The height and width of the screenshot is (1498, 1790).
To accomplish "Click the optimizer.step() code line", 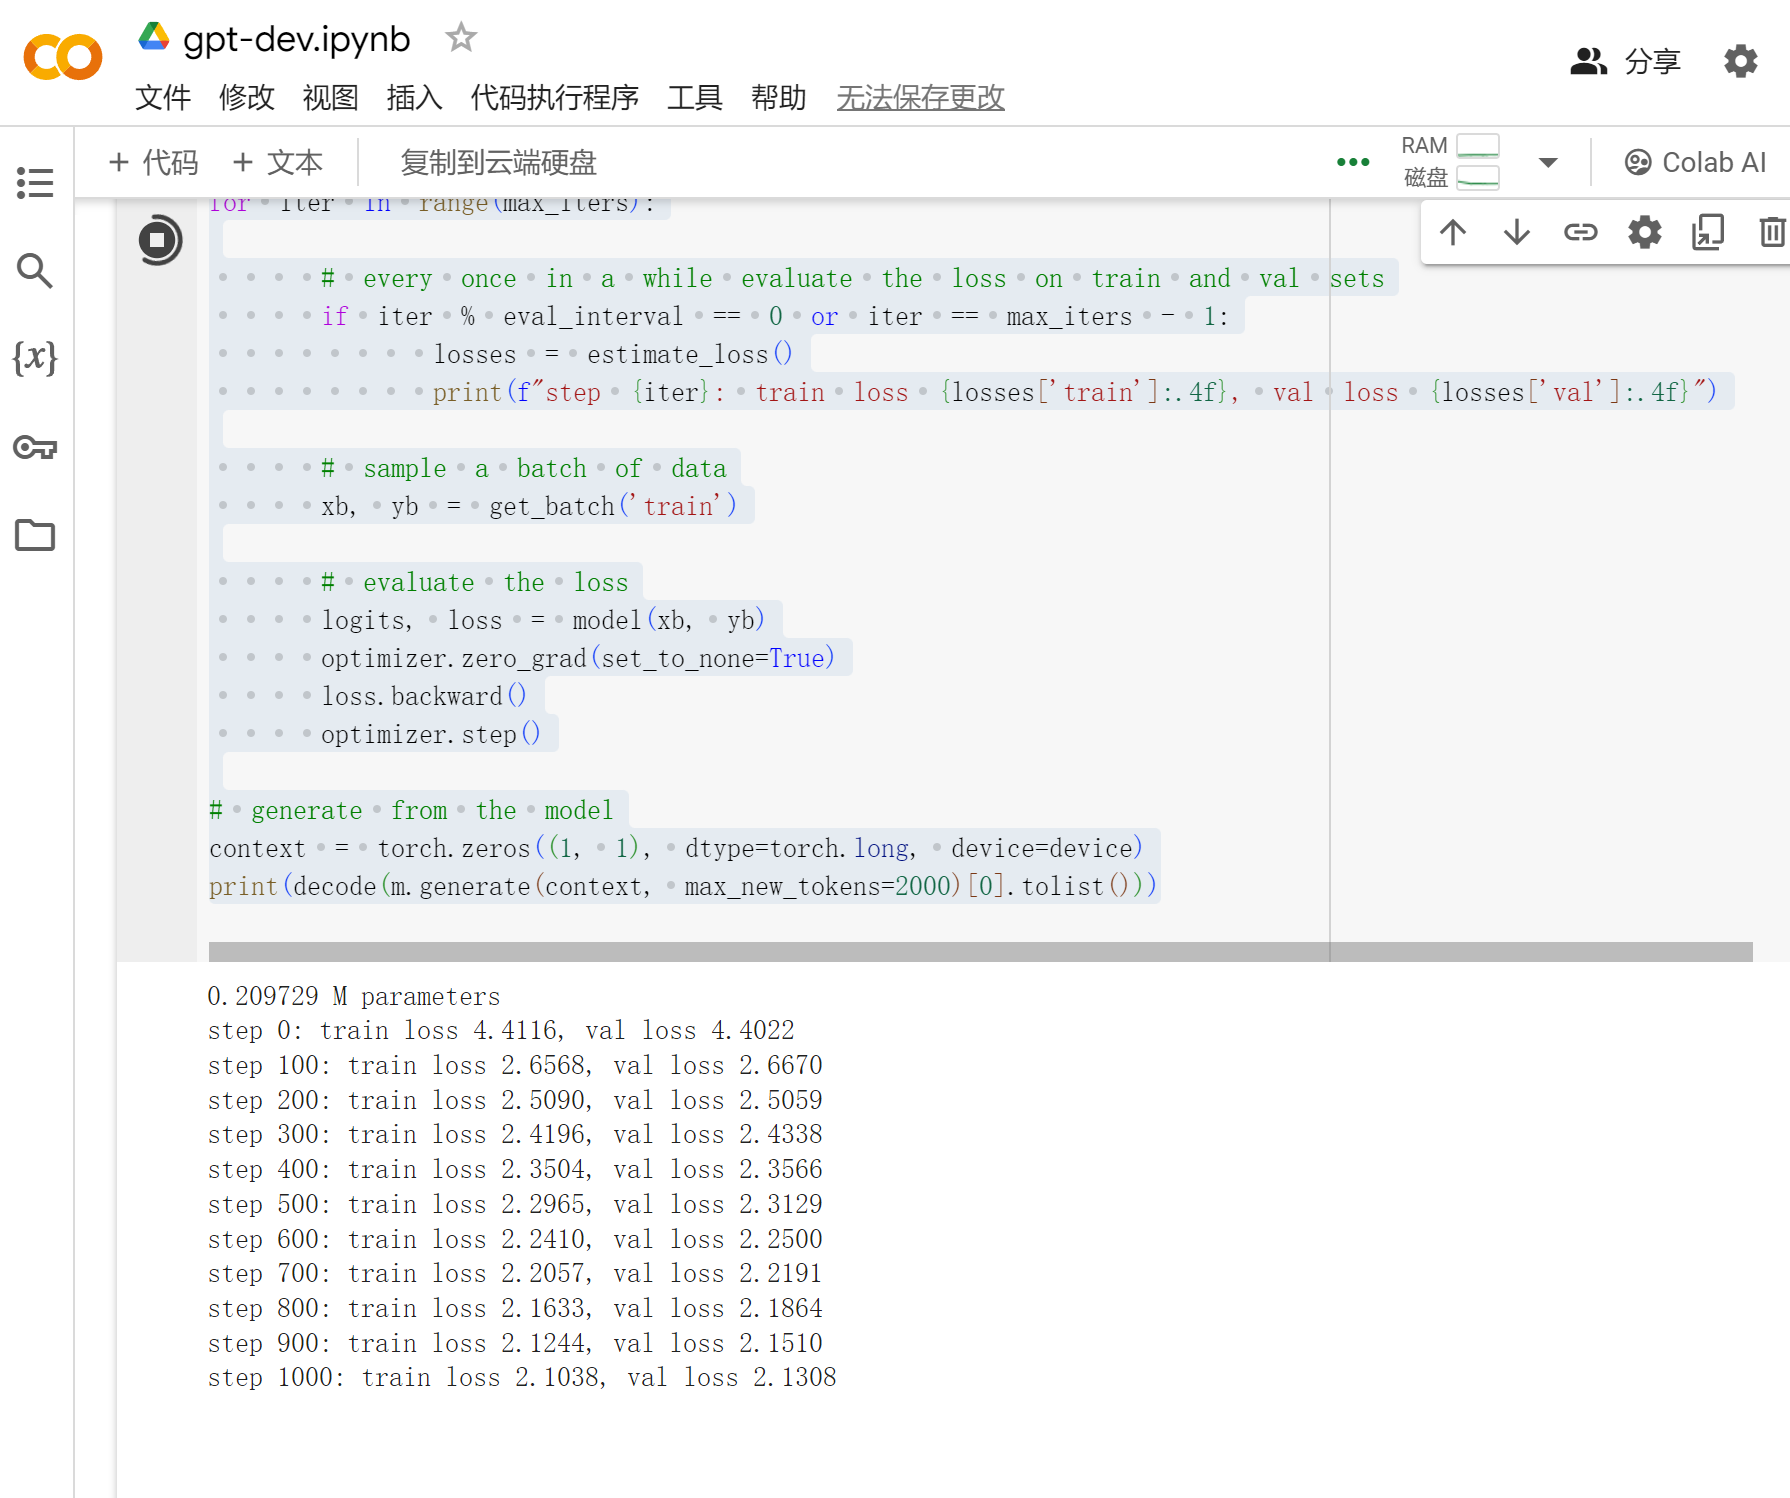I will point(431,734).
